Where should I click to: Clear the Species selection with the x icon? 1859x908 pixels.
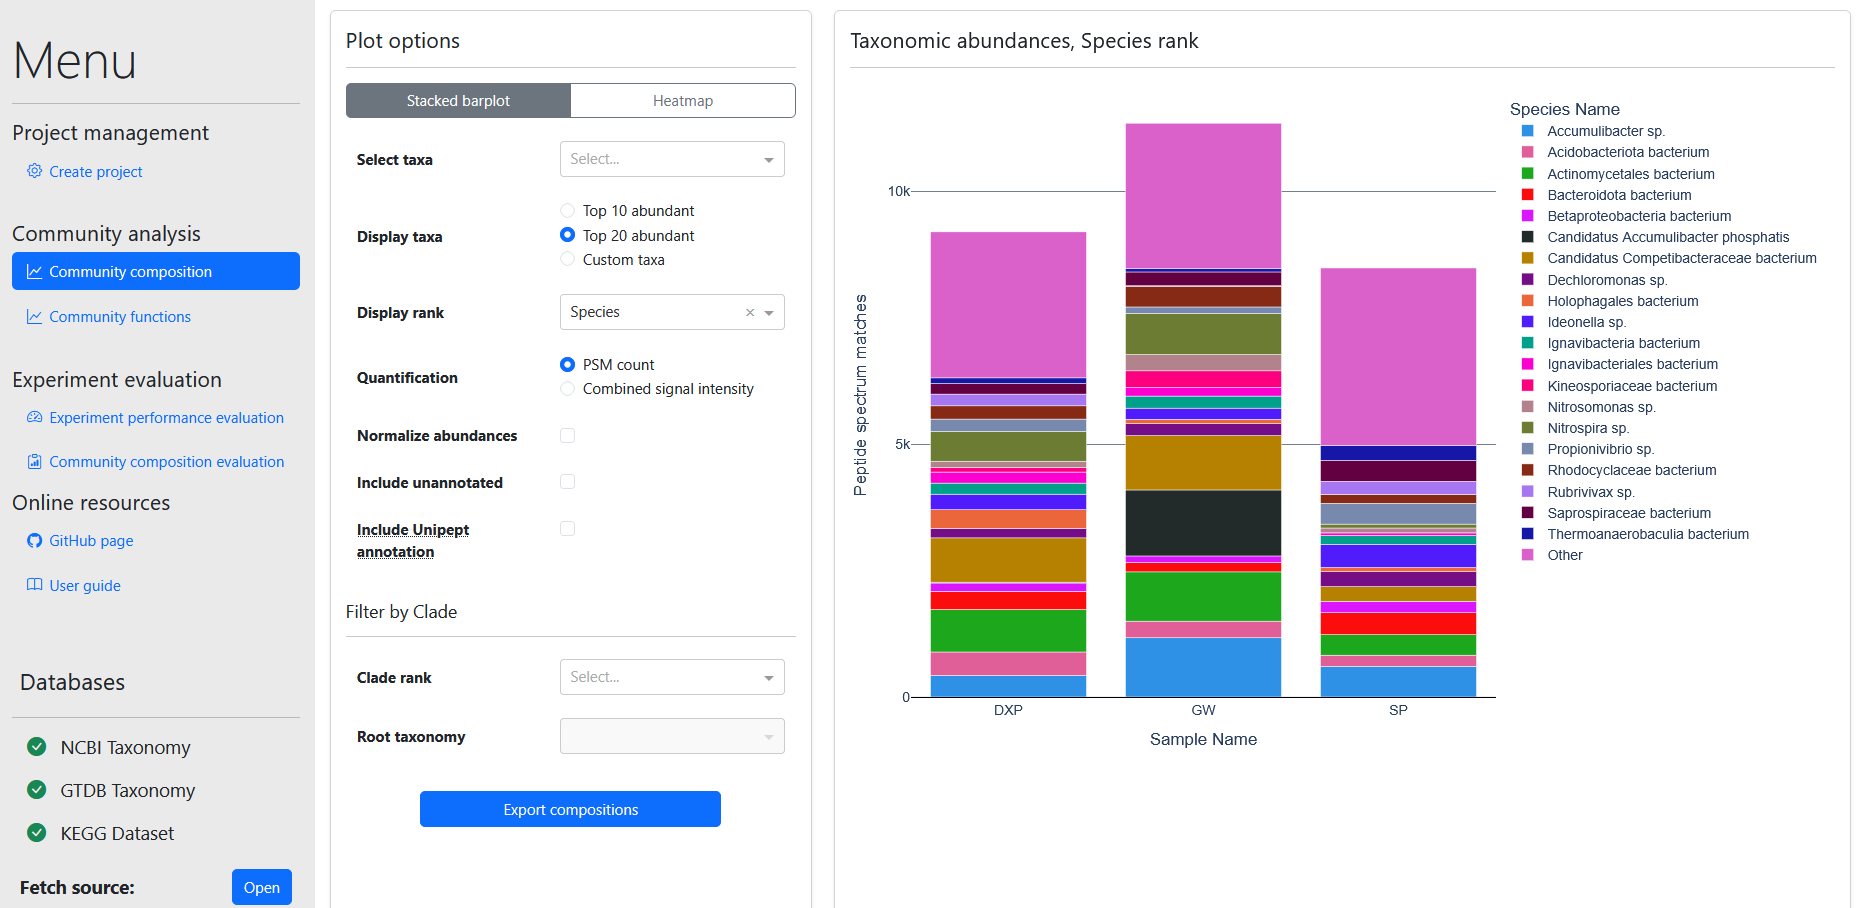point(750,313)
